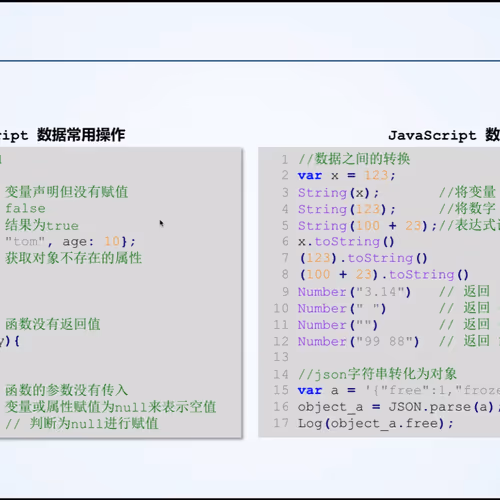Image resolution: width=500 pixels, height=500 pixels.
Task: Click the JavaScript heading above right code block
Action: (x=432, y=136)
